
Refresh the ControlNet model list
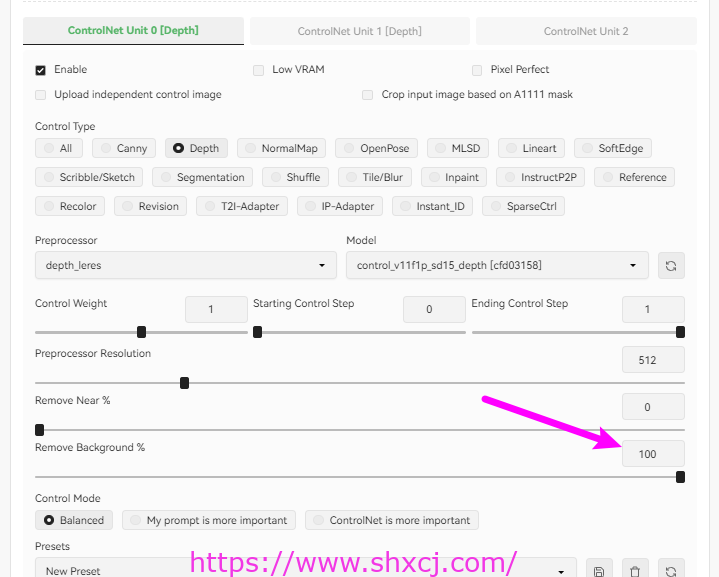point(671,266)
